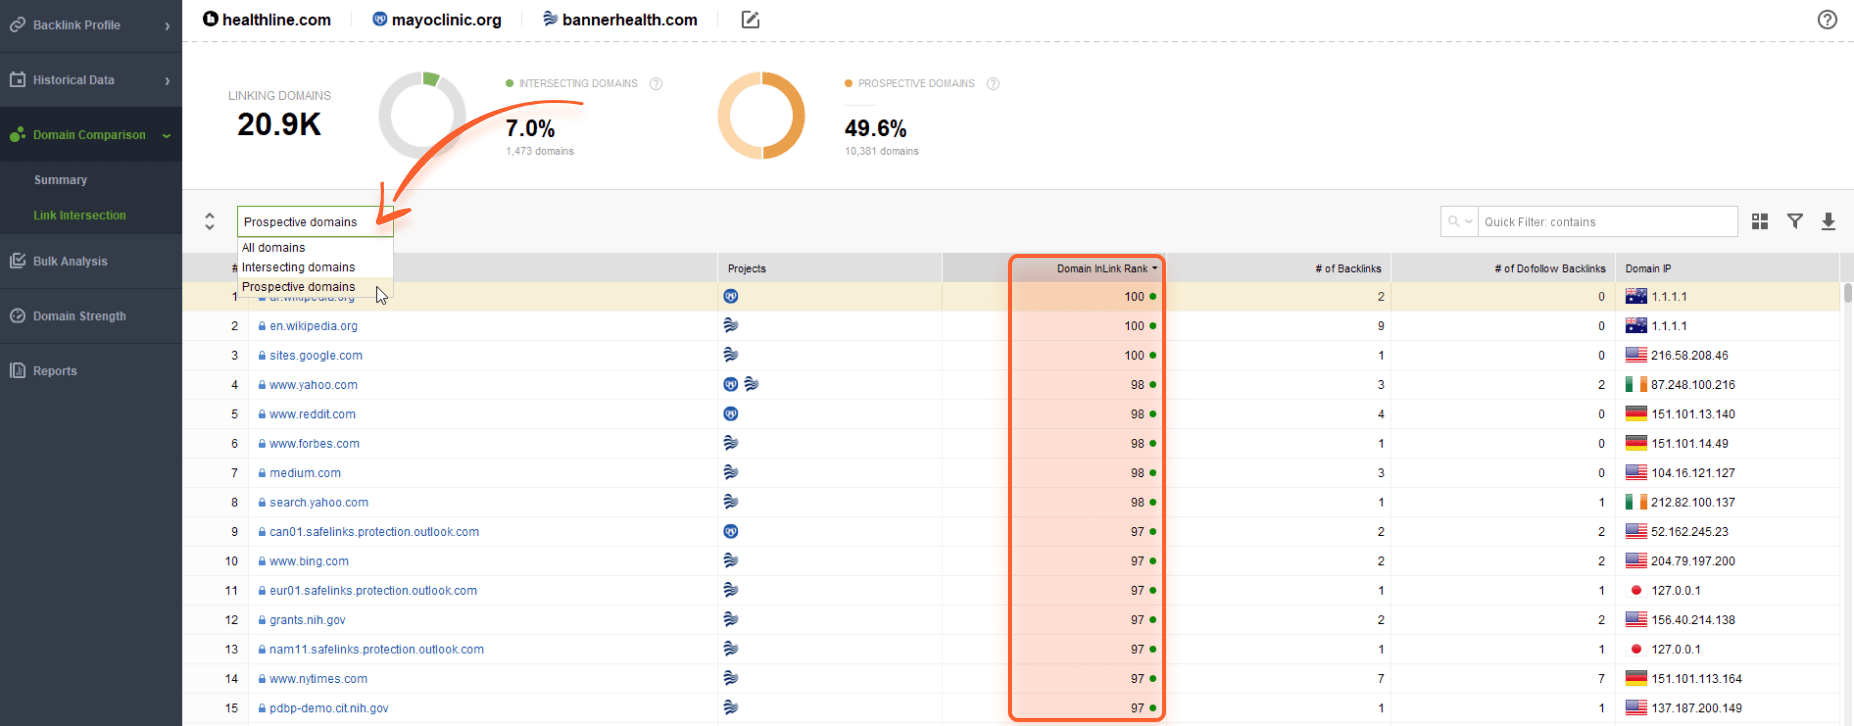The width and height of the screenshot is (1854, 726).
Task: Click mayoclinic project icon in can01.safelinks row
Action: coord(731,531)
